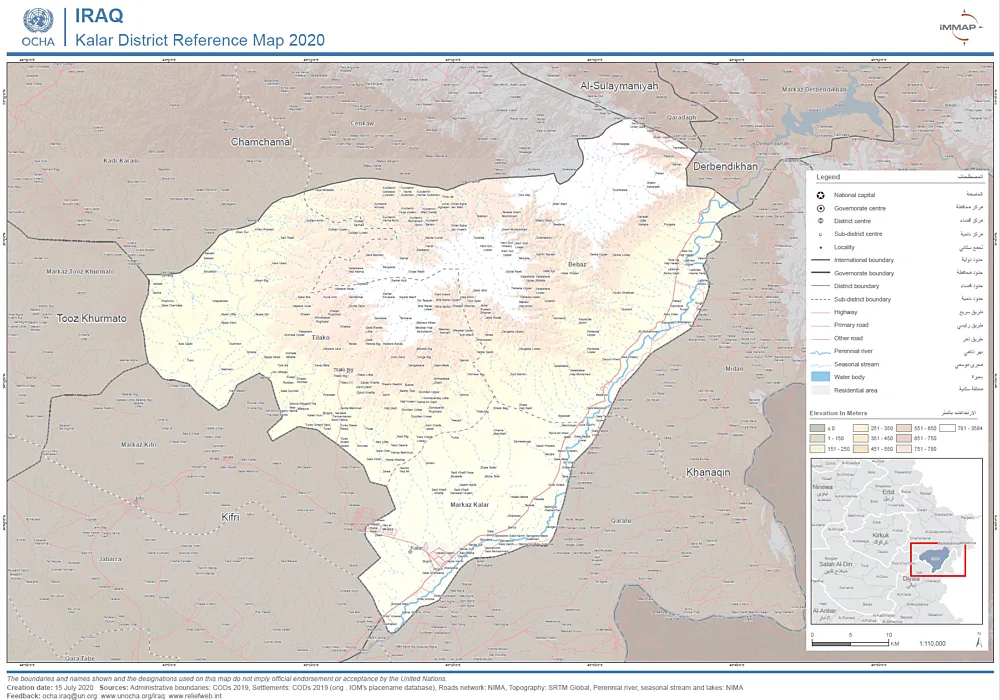1000x700 pixels.
Task: Click the ≤ 0 elevation swatch
Action: [x=817, y=427]
